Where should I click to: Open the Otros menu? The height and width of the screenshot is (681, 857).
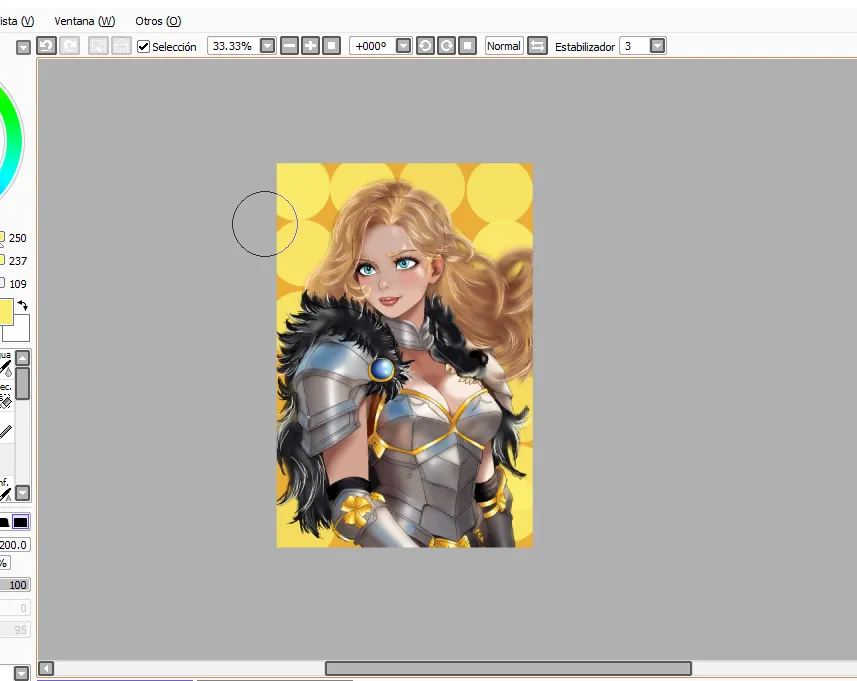pyautogui.click(x=158, y=21)
